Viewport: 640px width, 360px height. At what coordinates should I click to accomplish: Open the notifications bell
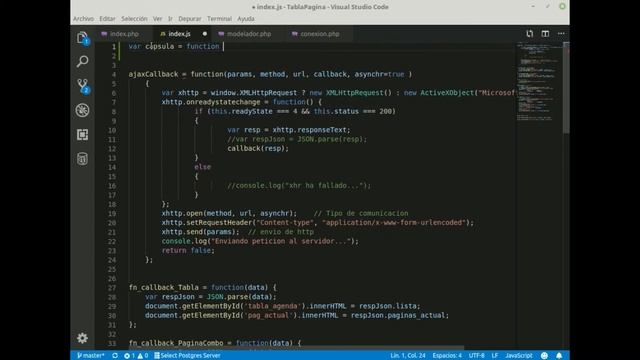(559, 356)
